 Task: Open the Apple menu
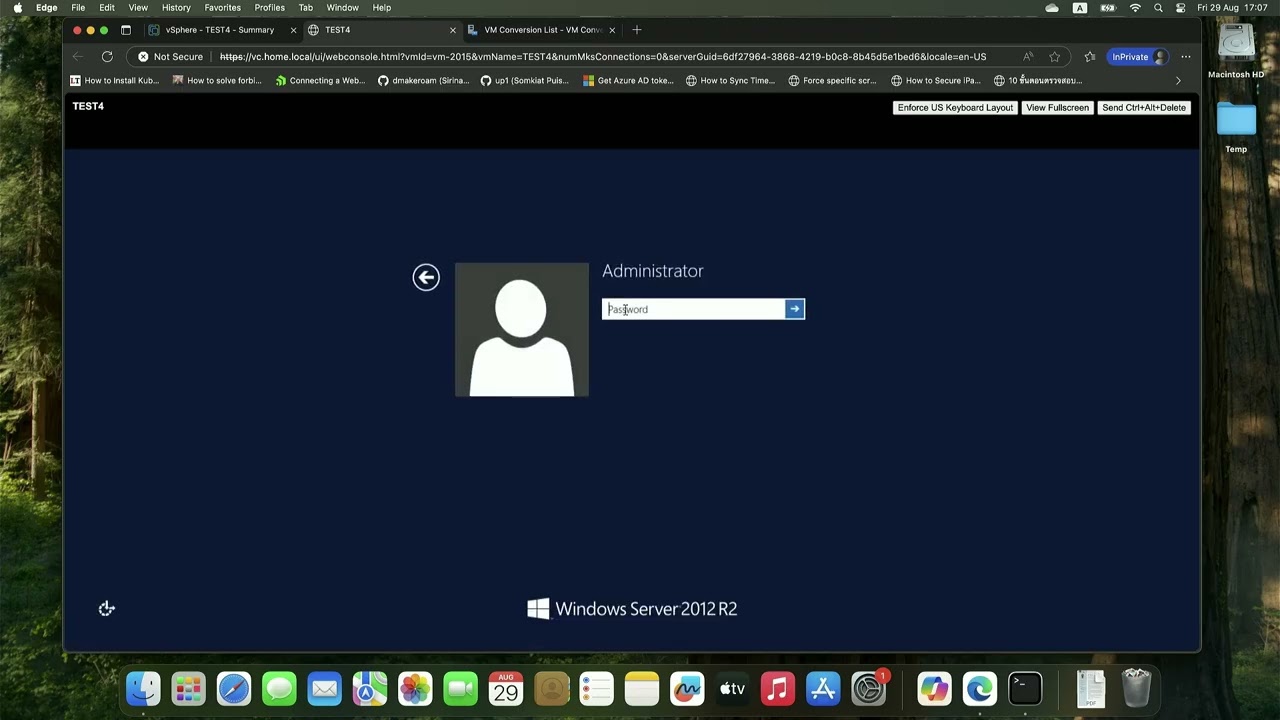[x=17, y=8]
